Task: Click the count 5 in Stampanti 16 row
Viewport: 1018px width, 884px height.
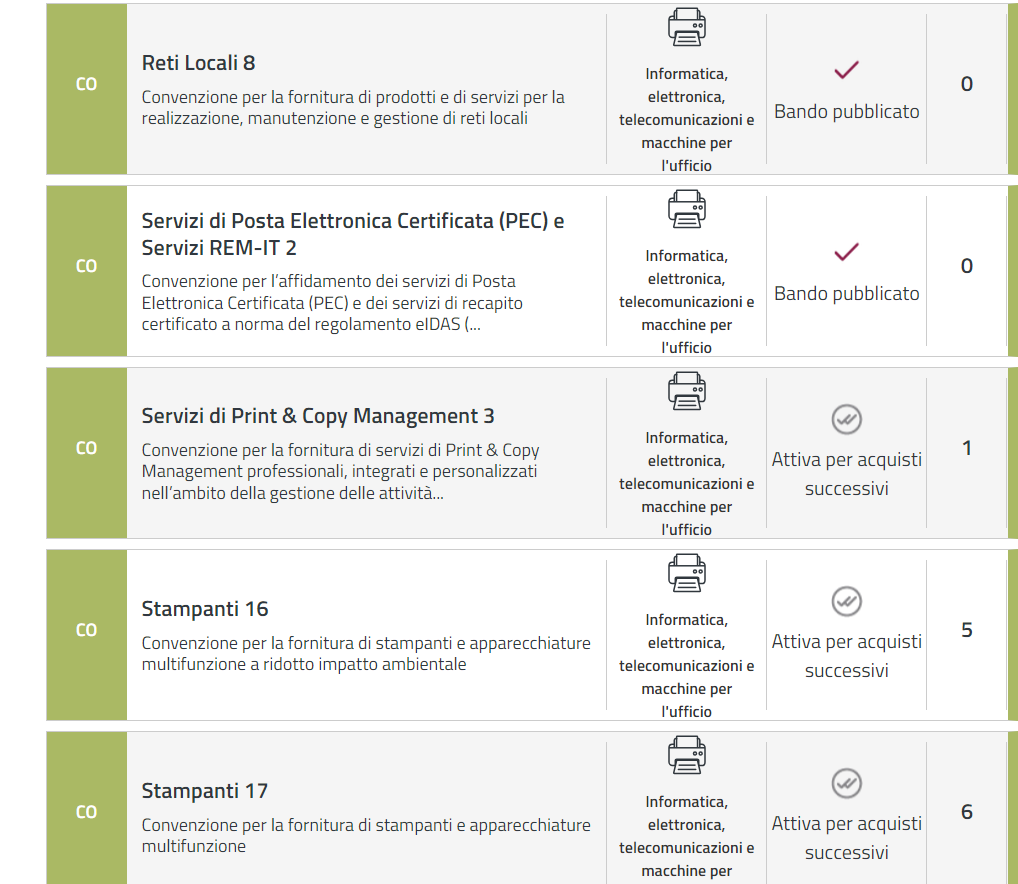Action: 966,630
